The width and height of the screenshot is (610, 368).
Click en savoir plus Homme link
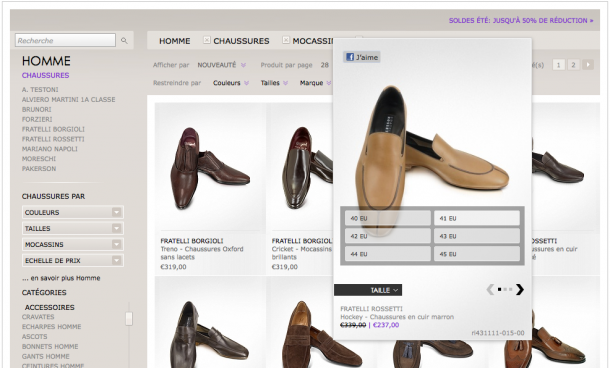61,278
